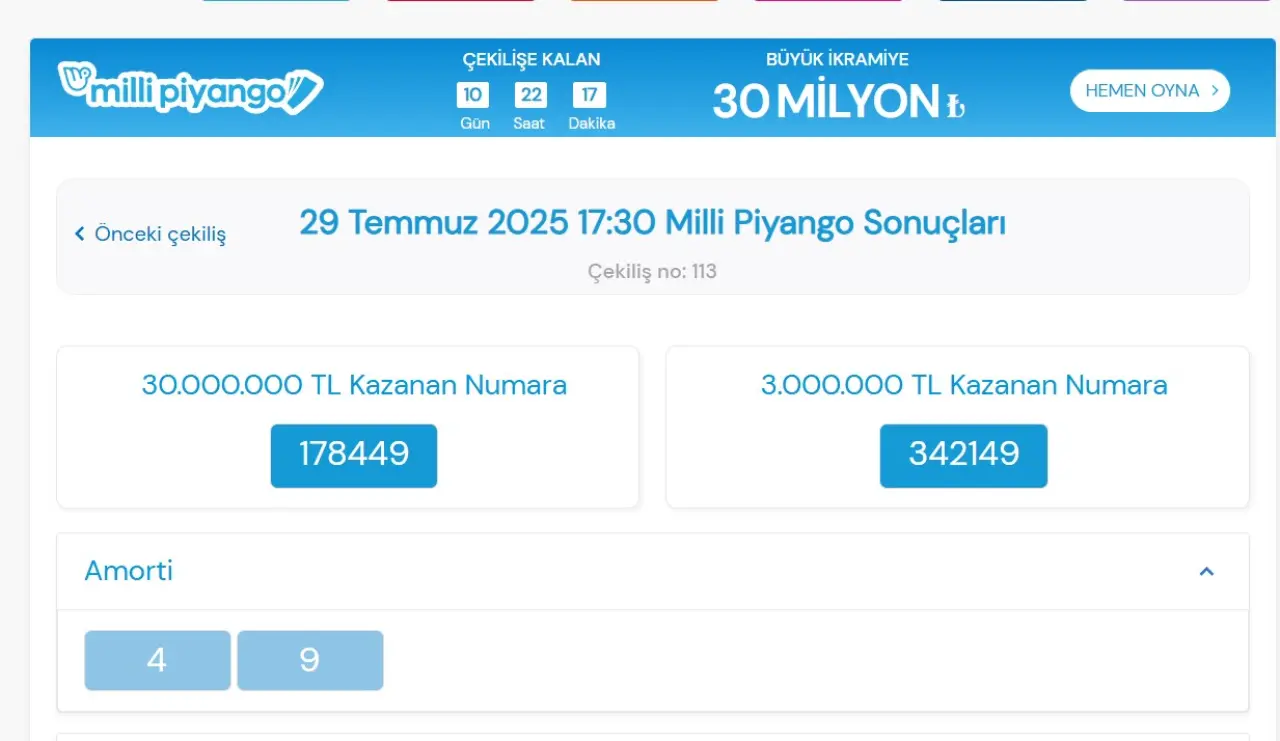Collapse the Amorti section with the chevron
This screenshot has height=741, width=1280.
(x=1206, y=572)
